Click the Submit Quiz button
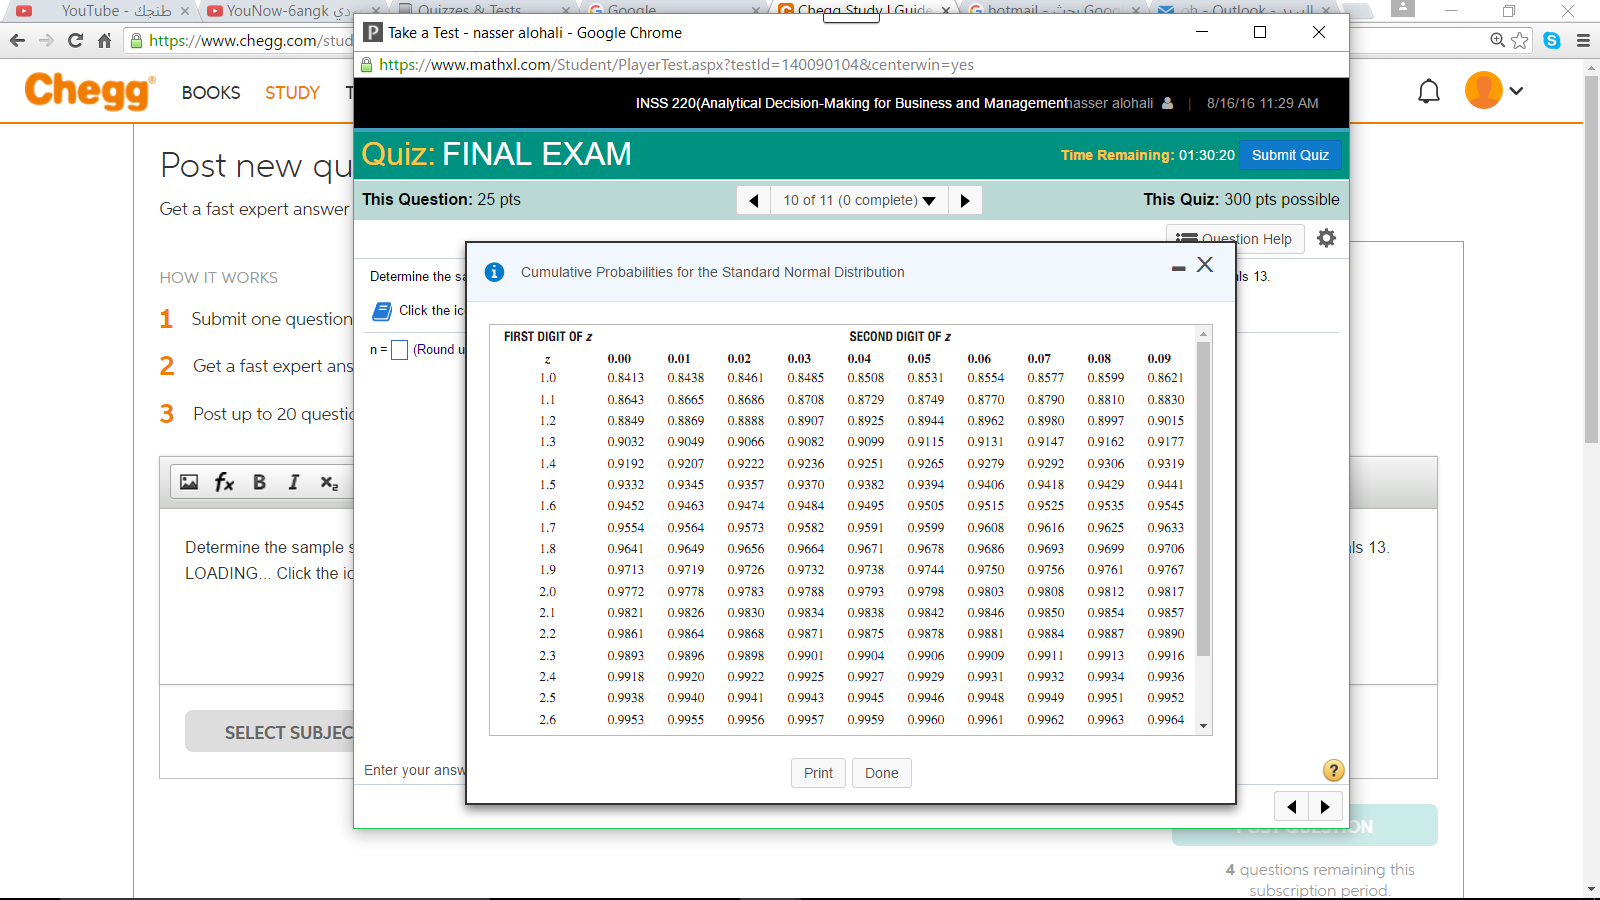The image size is (1600, 900). 1290,155
